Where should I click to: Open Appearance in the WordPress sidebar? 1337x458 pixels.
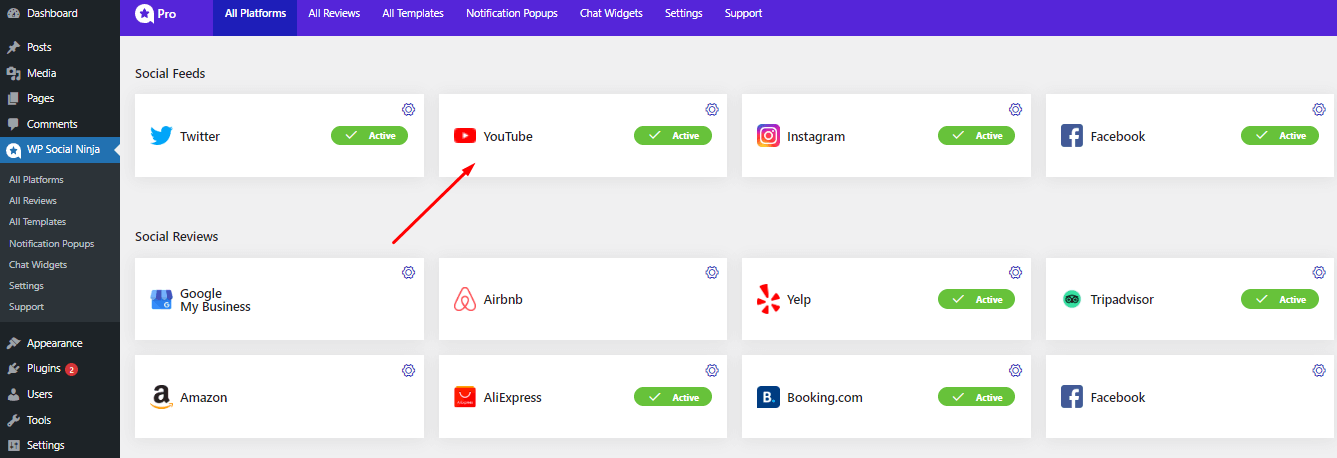(60, 343)
